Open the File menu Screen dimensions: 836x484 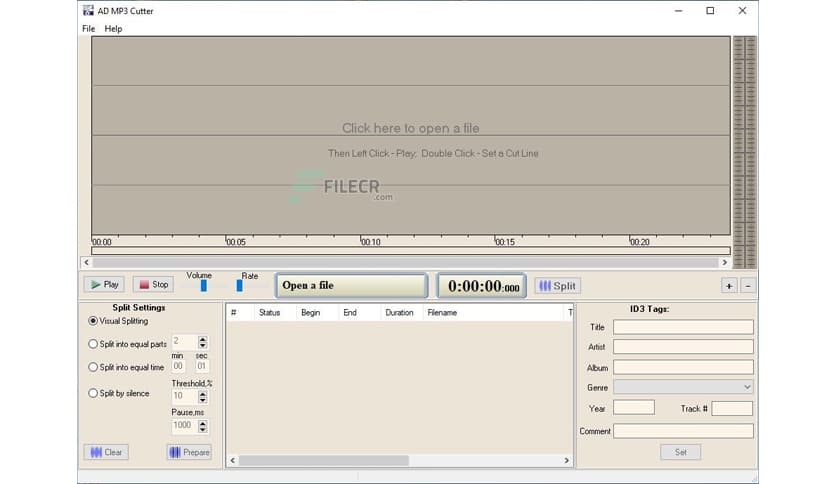89,29
